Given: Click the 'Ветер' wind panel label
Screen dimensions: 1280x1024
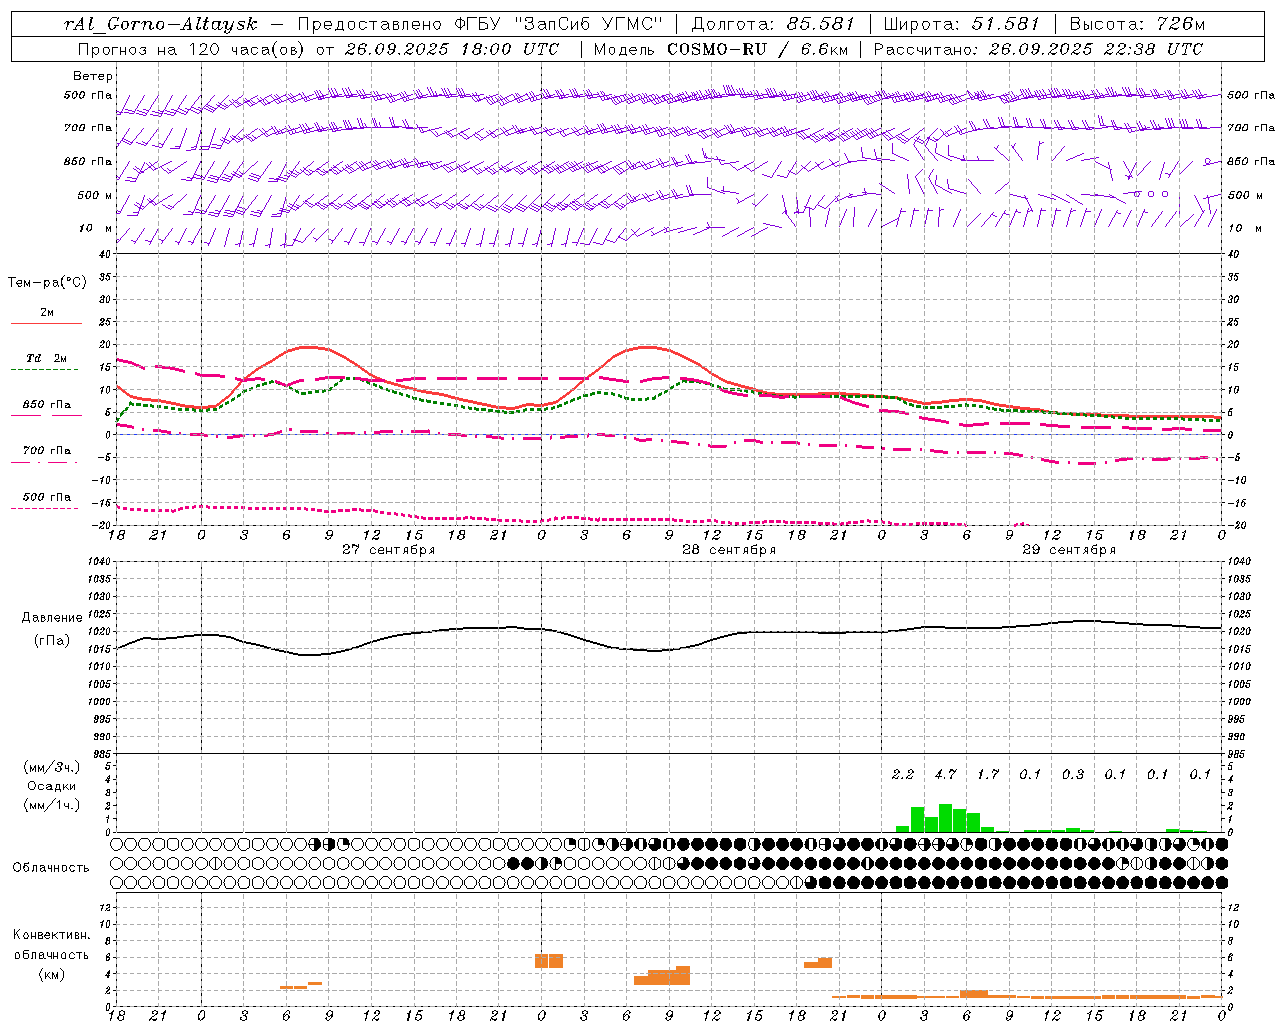Looking at the screenshot, I should 92,76.
